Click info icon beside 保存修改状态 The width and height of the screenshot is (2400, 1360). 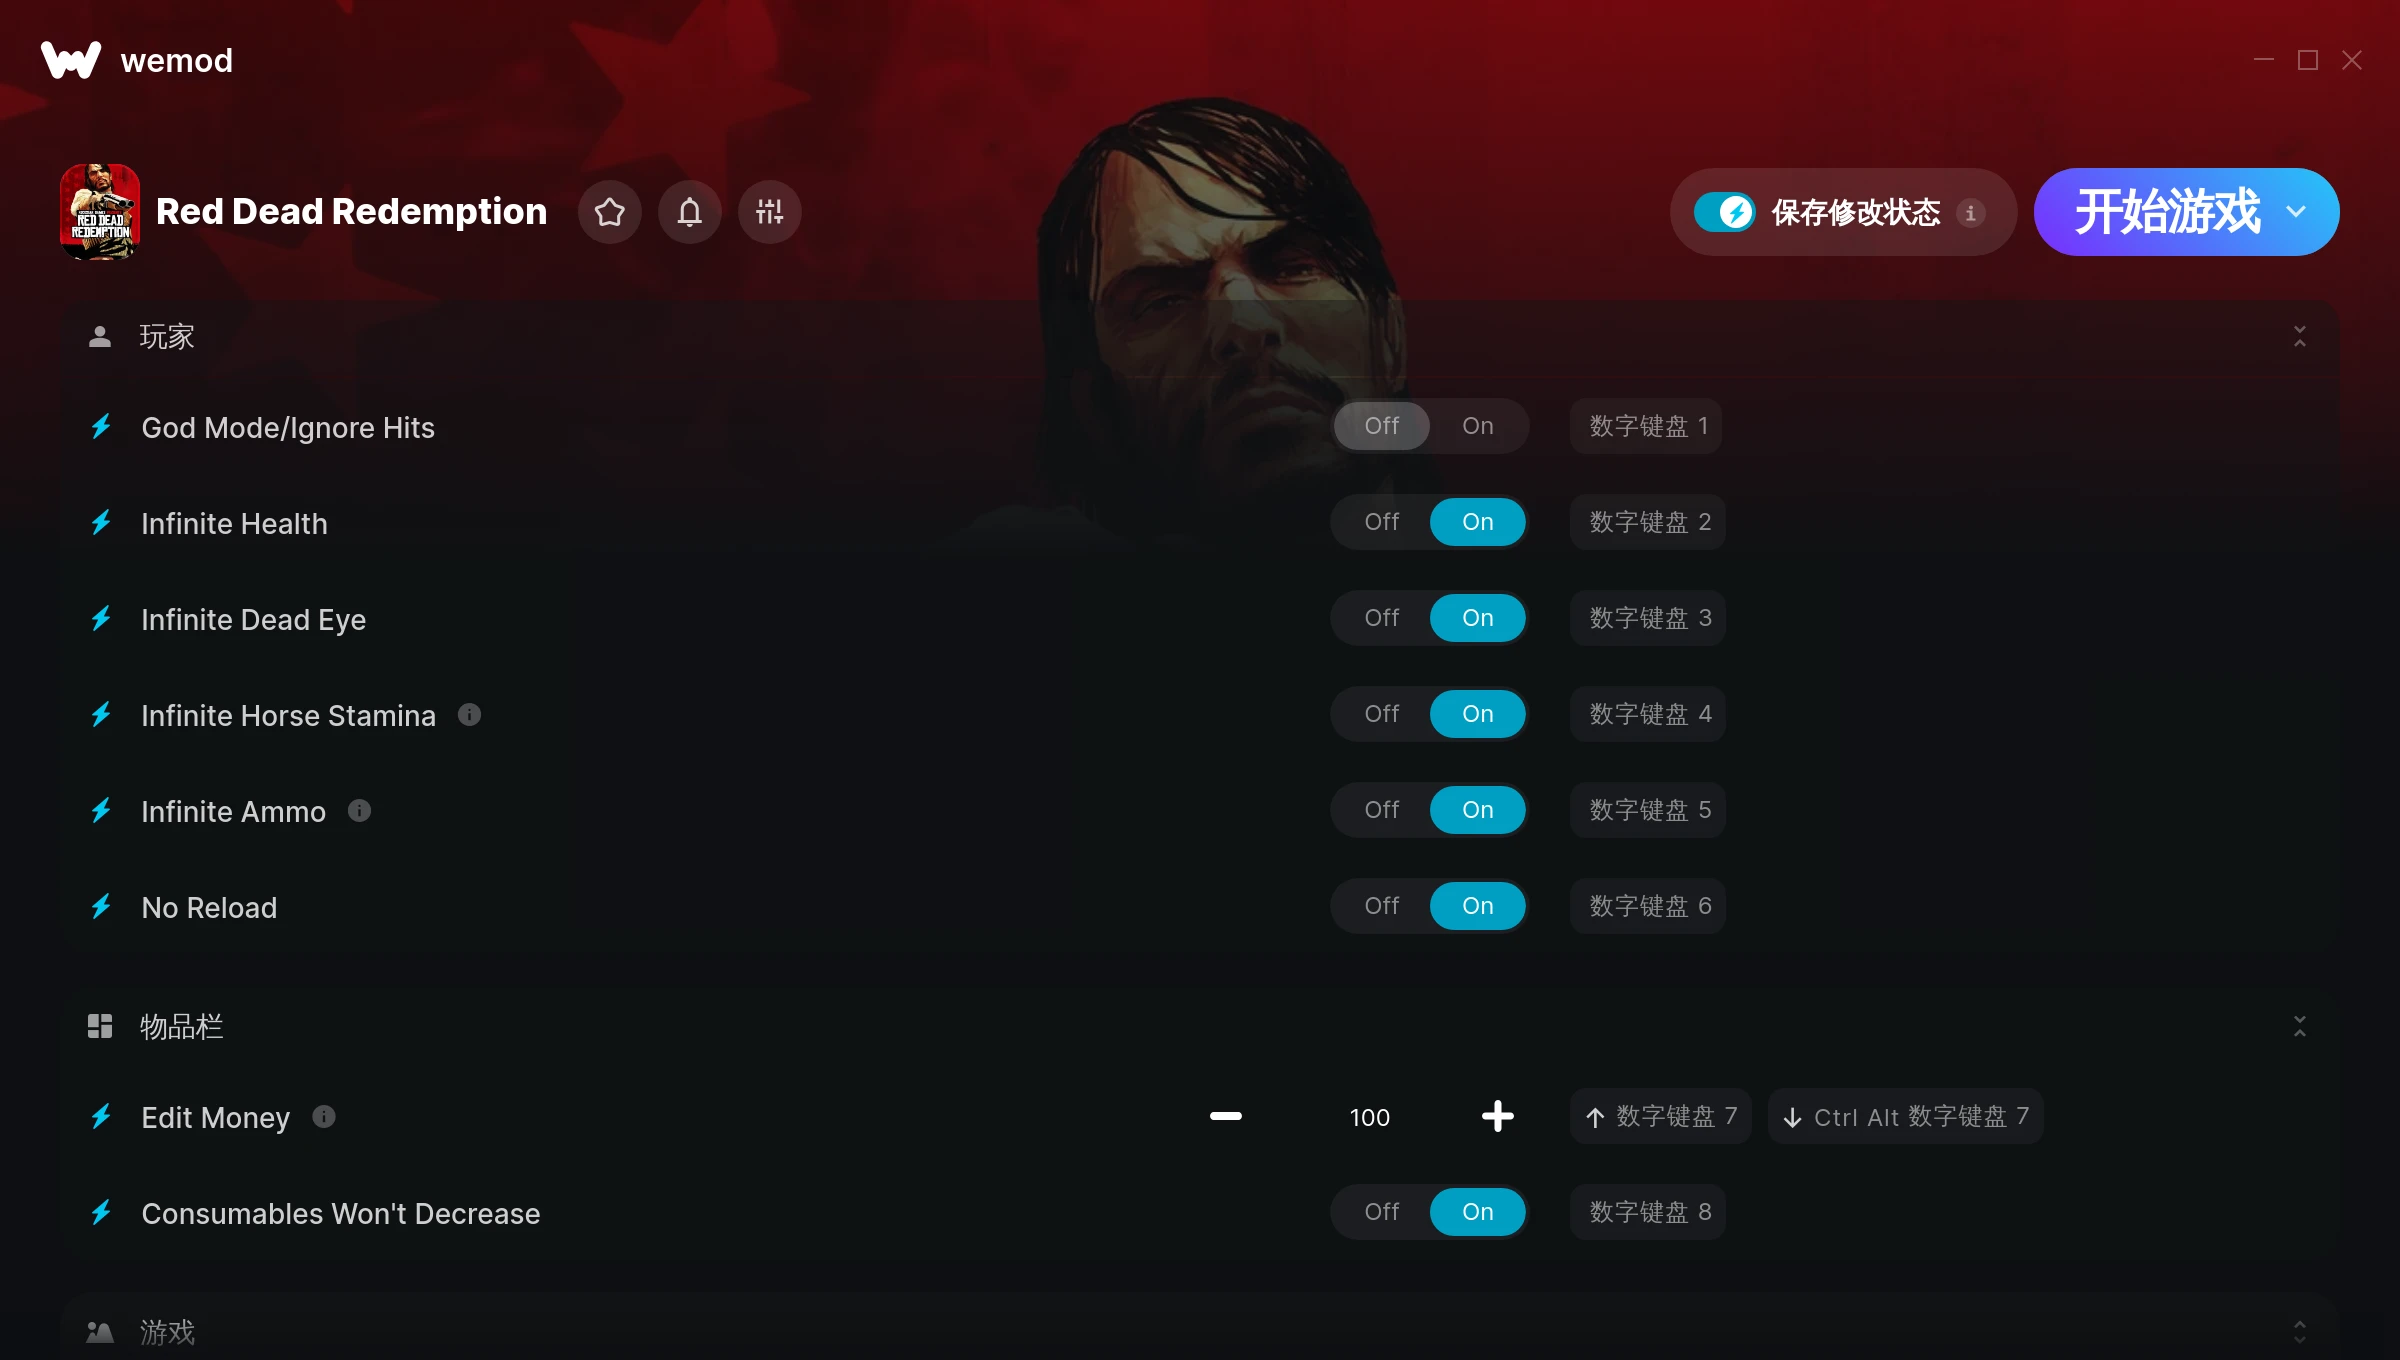(1970, 213)
